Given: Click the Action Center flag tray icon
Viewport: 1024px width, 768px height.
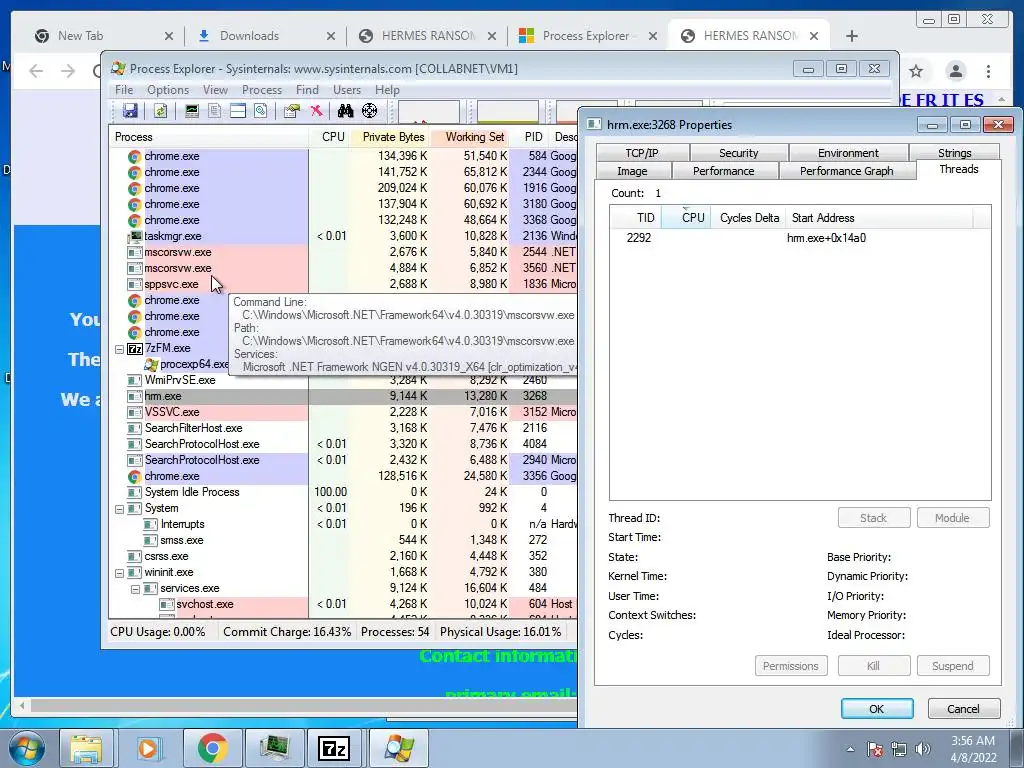Looking at the screenshot, I should click(x=875, y=749).
